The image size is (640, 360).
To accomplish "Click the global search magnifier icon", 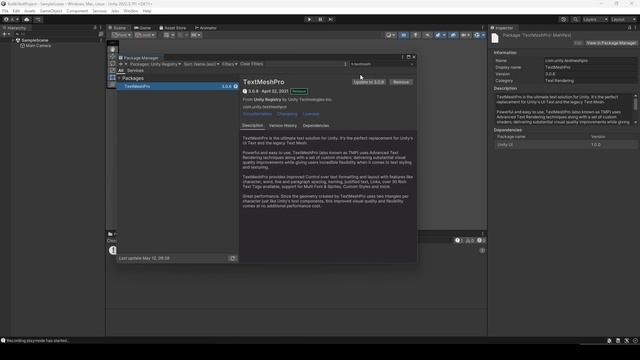I will (575, 19).
